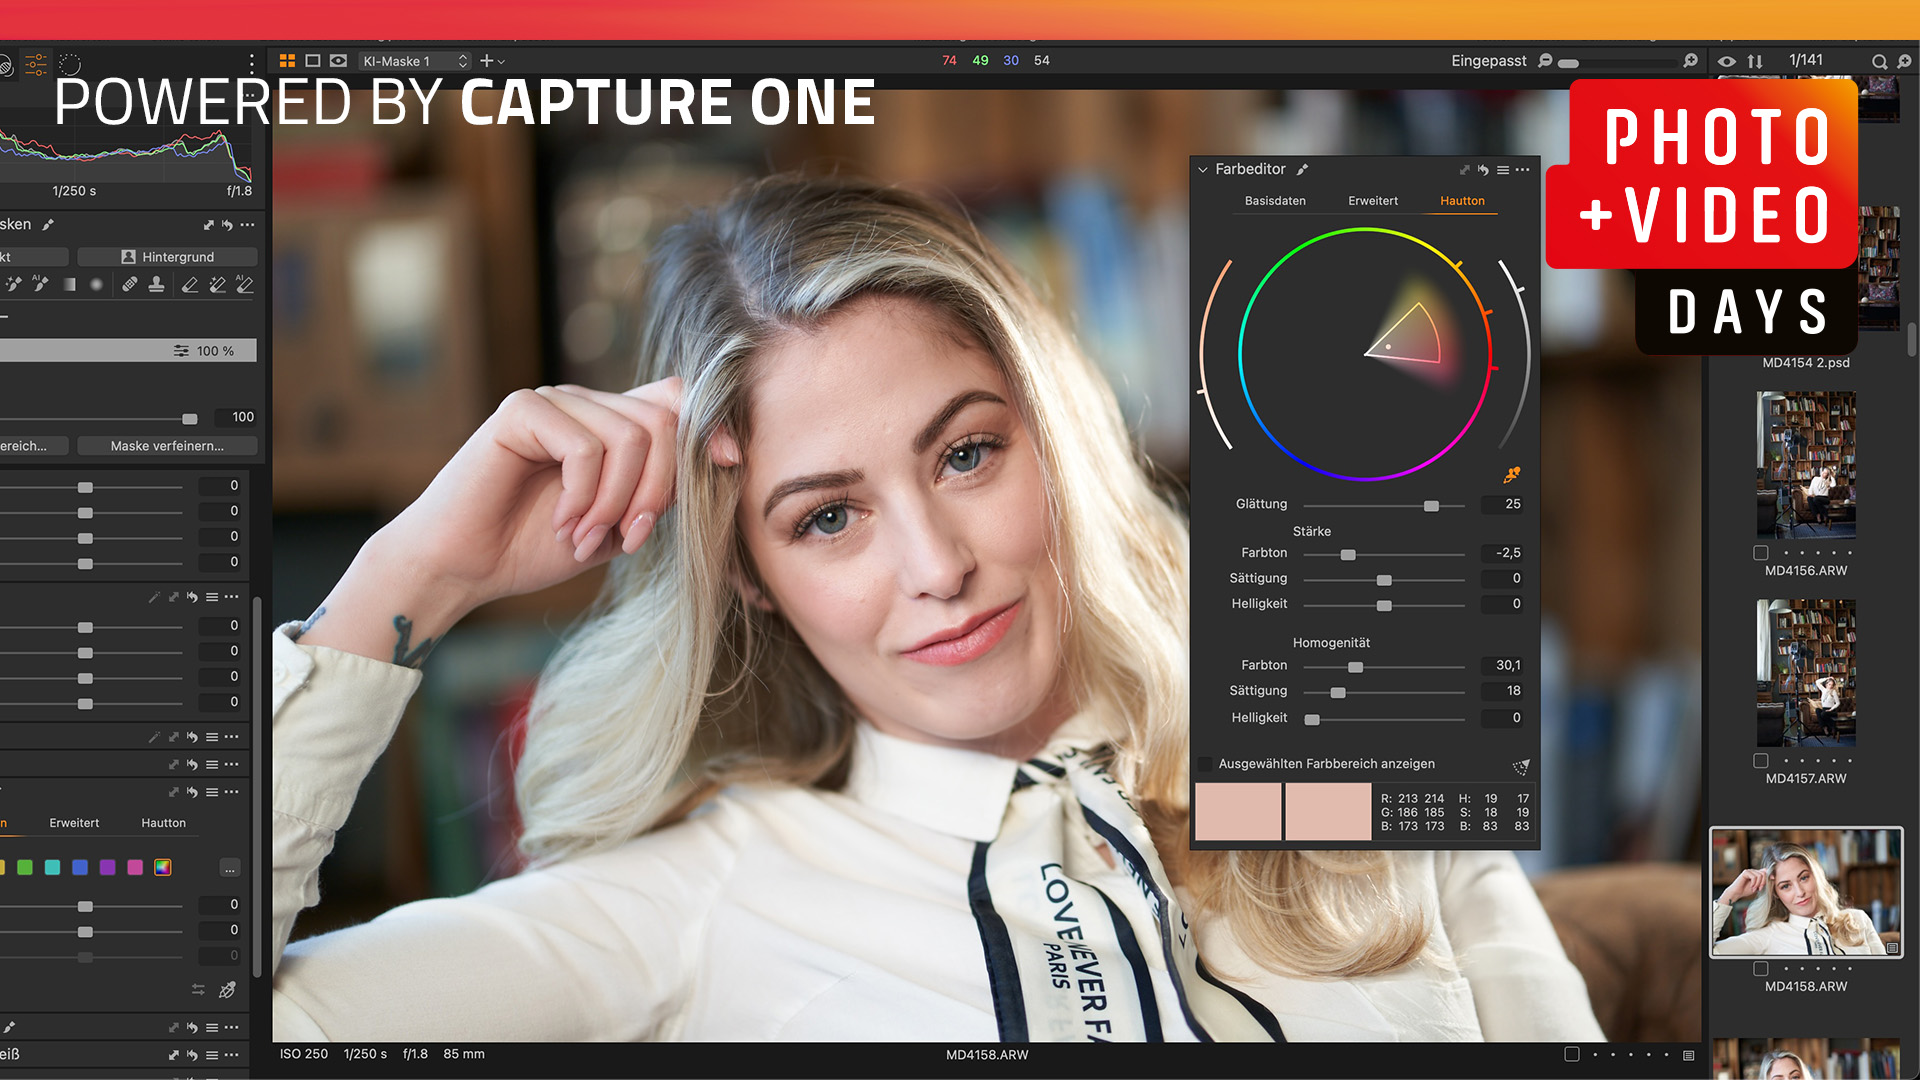The height and width of the screenshot is (1080, 1920).
Task: Switch to Erweitert tab in Farbeditor
Action: 1373,201
